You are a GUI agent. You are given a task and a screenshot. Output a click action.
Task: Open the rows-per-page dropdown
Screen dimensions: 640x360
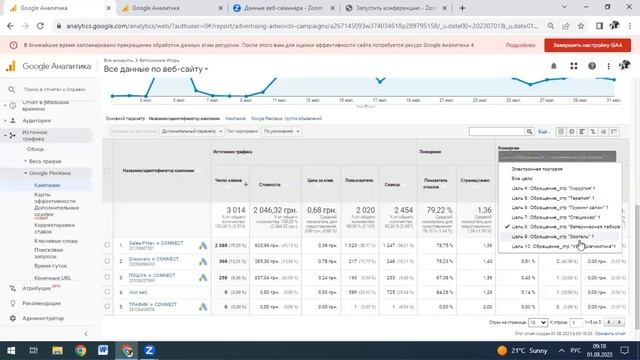537,322
